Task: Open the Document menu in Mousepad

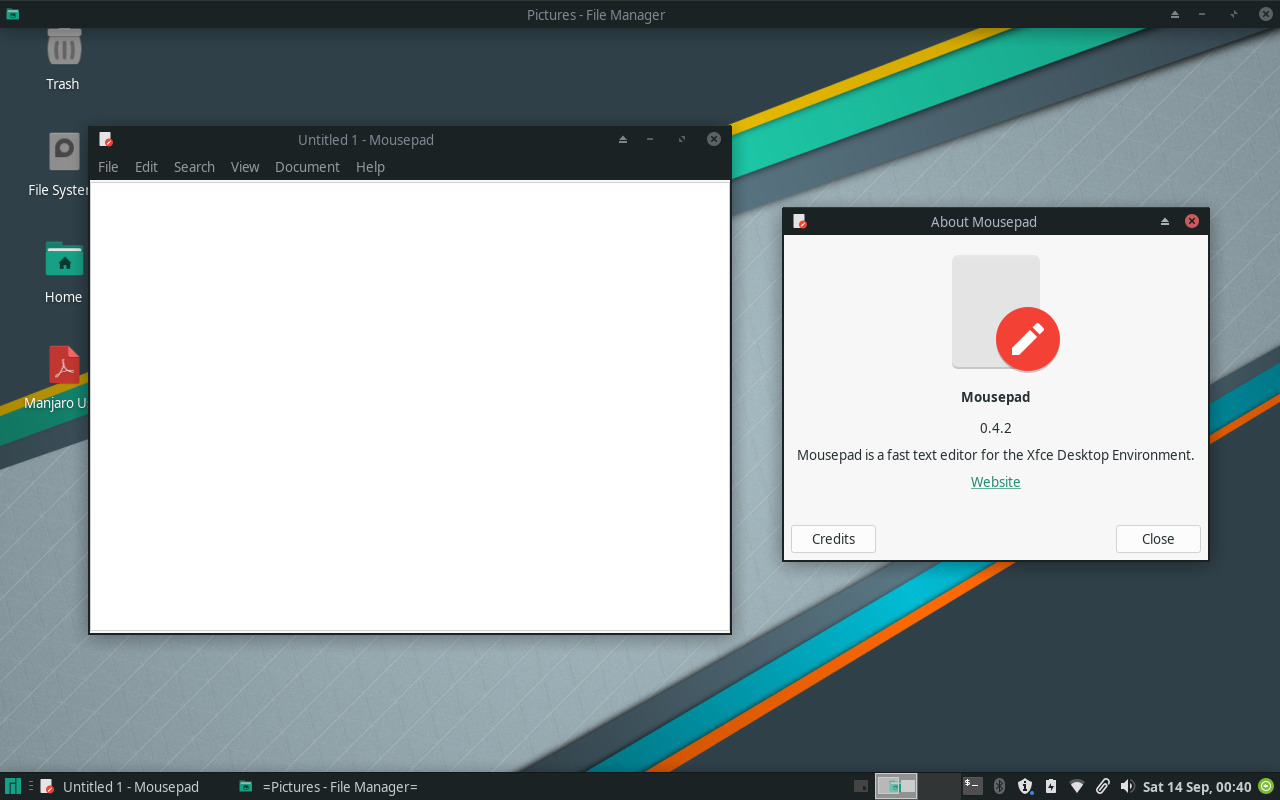Action: [307, 167]
